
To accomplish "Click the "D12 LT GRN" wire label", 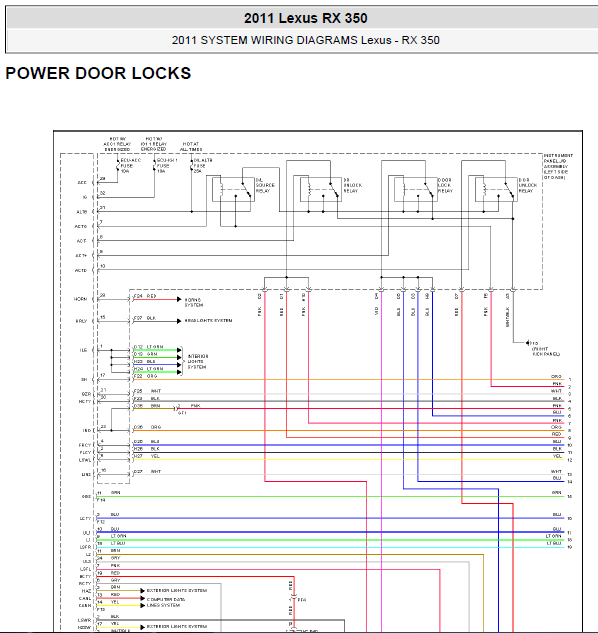I will (149, 347).
